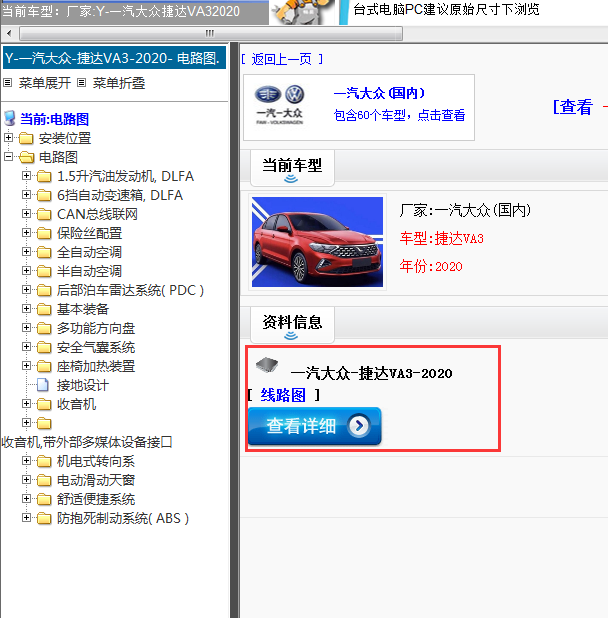Expand the 多功能方向盘 node
The height and width of the screenshot is (618, 608).
(x=26, y=328)
